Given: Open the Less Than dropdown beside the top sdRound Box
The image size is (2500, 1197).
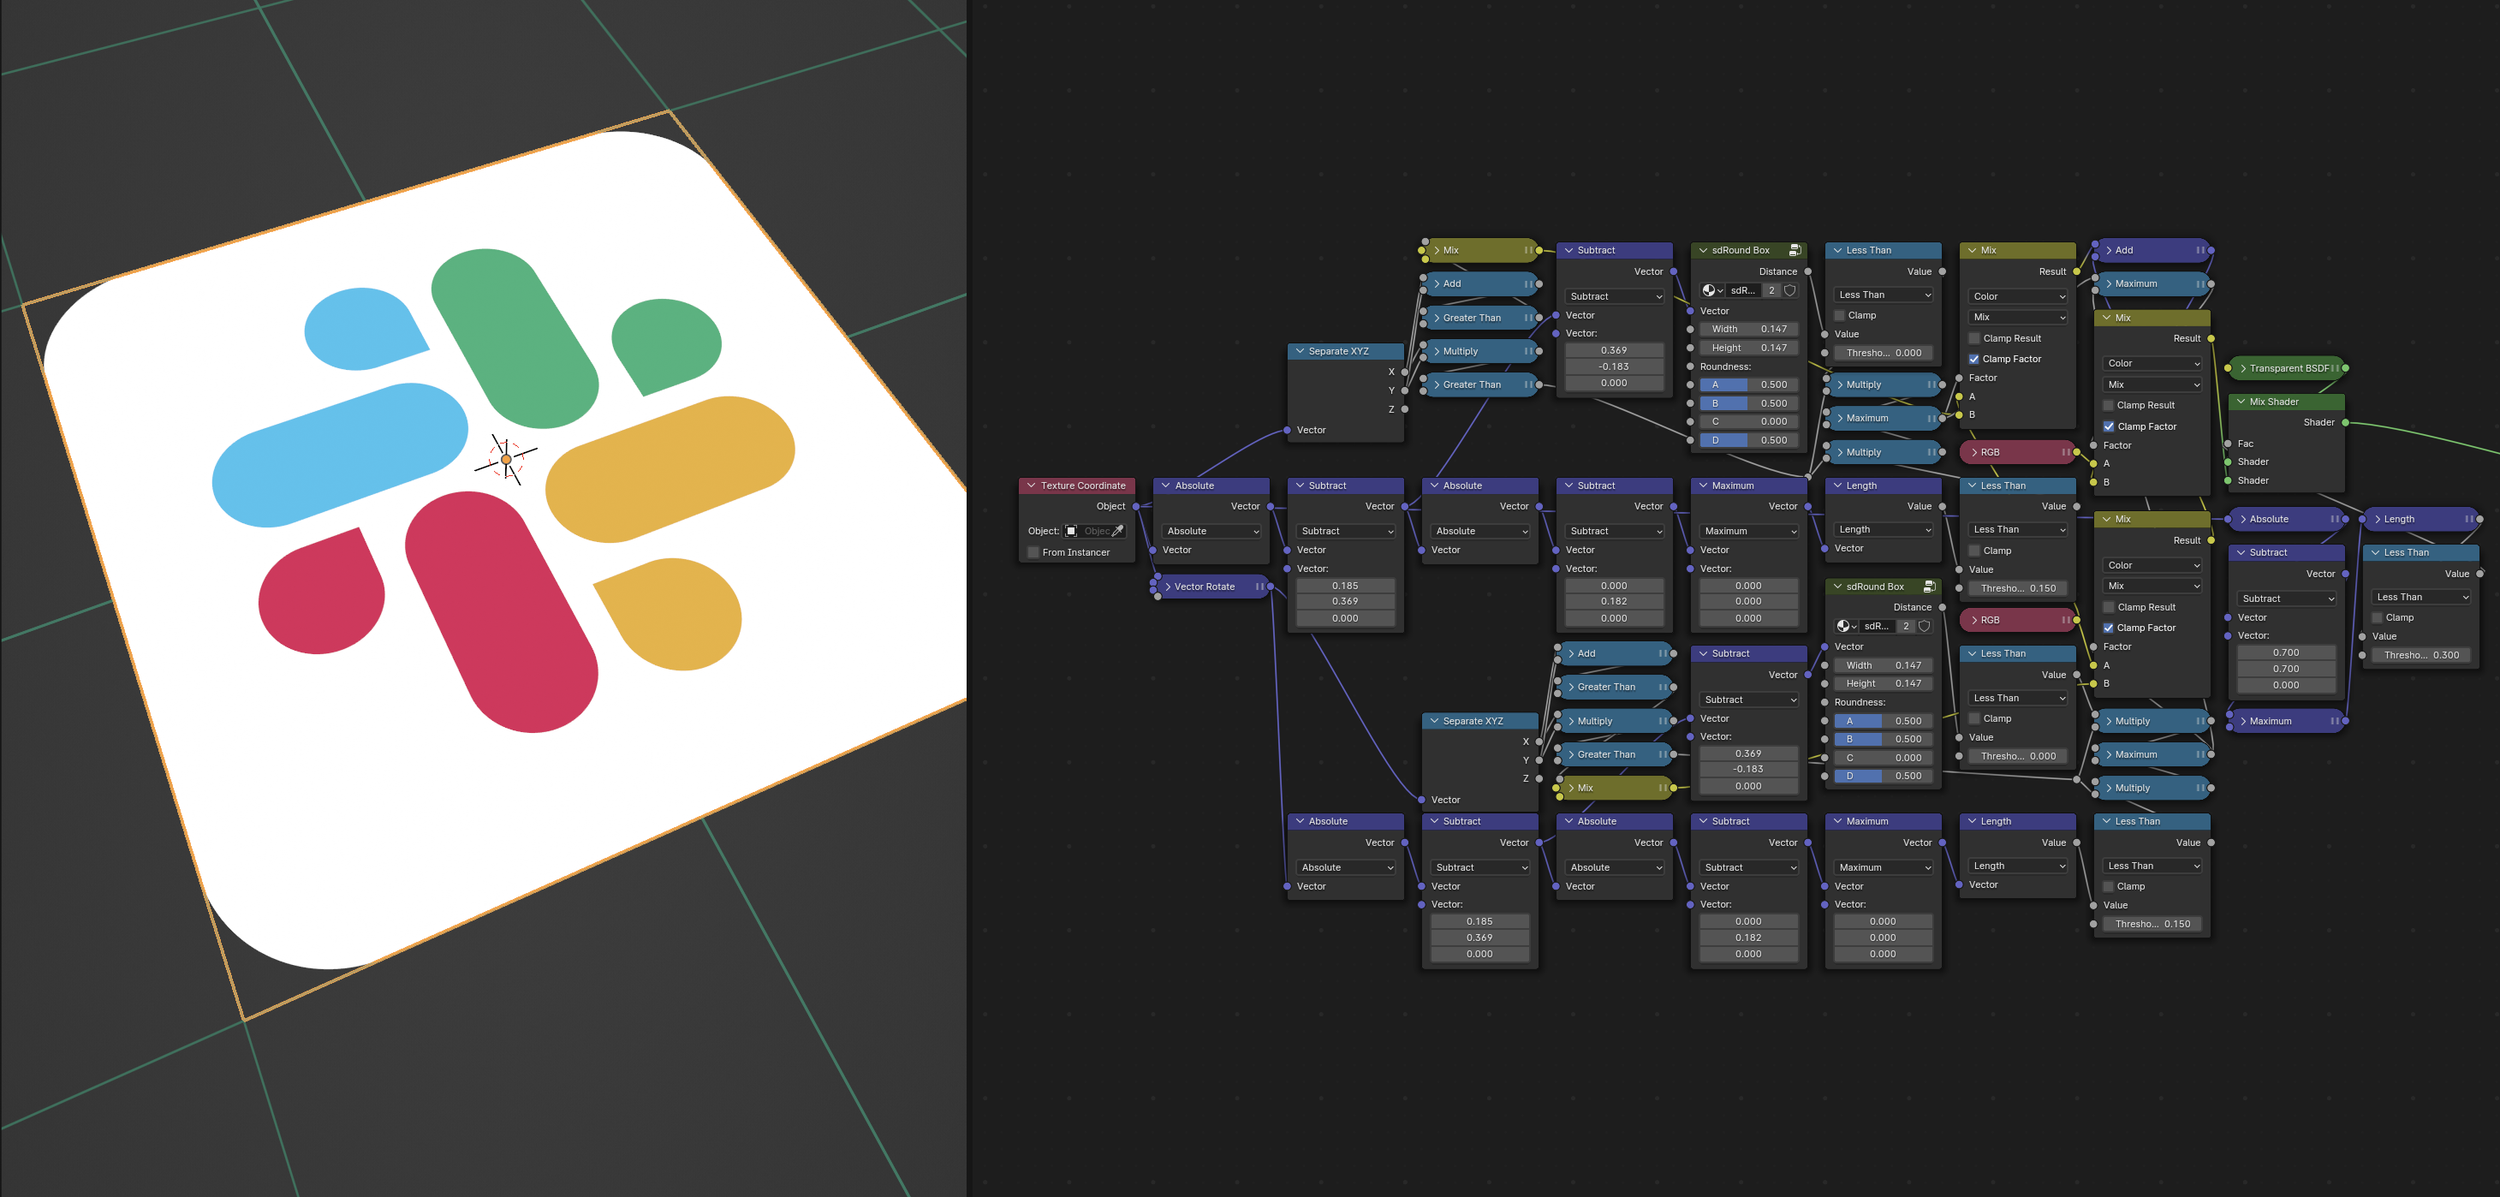Looking at the screenshot, I should pos(1884,295).
